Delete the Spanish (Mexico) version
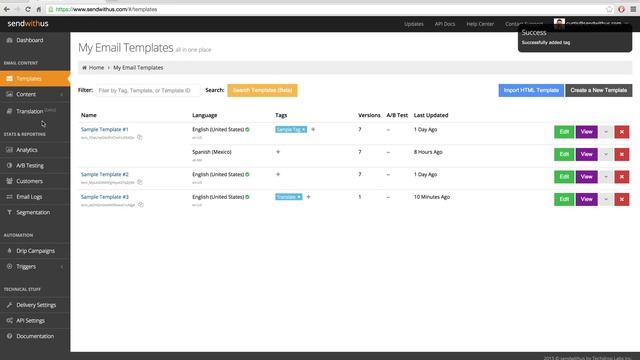 coord(622,154)
